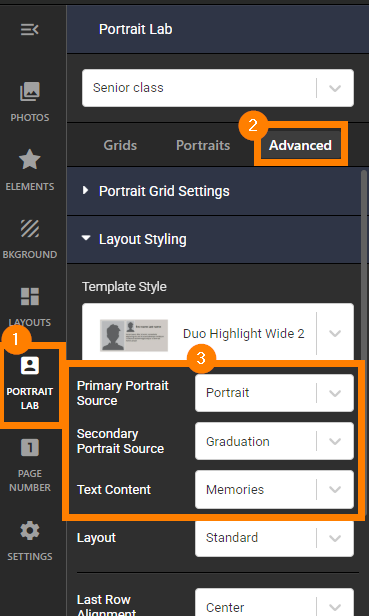Select the Portrait Lab icon
Viewport: 369px width, 616px height.
pos(30,383)
